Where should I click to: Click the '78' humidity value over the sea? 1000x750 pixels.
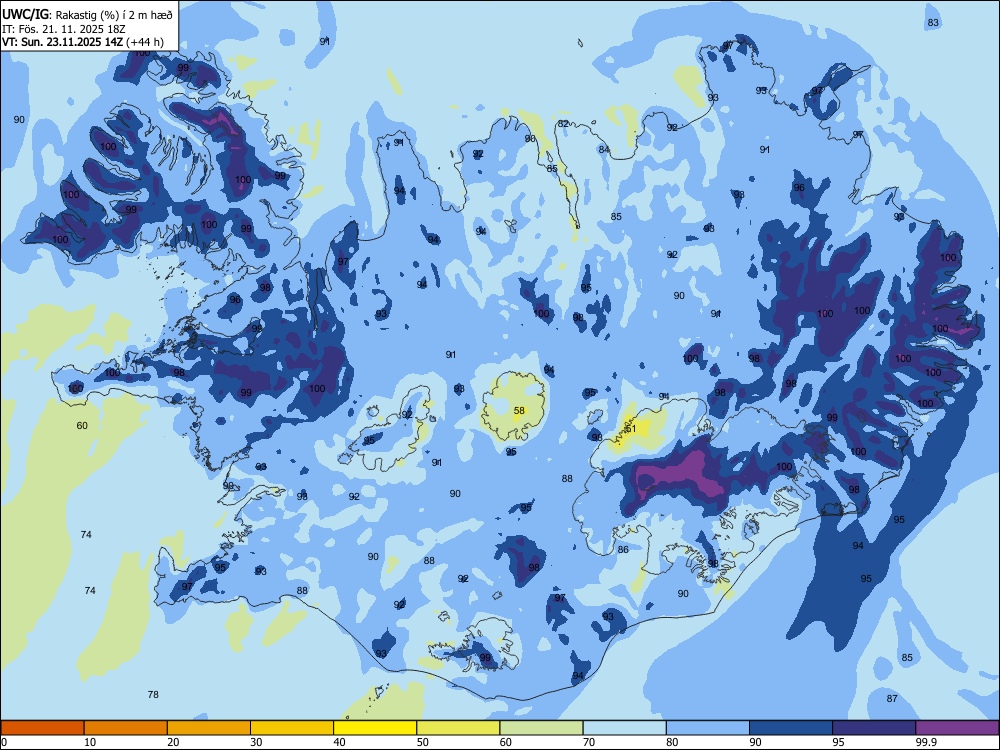tap(153, 695)
